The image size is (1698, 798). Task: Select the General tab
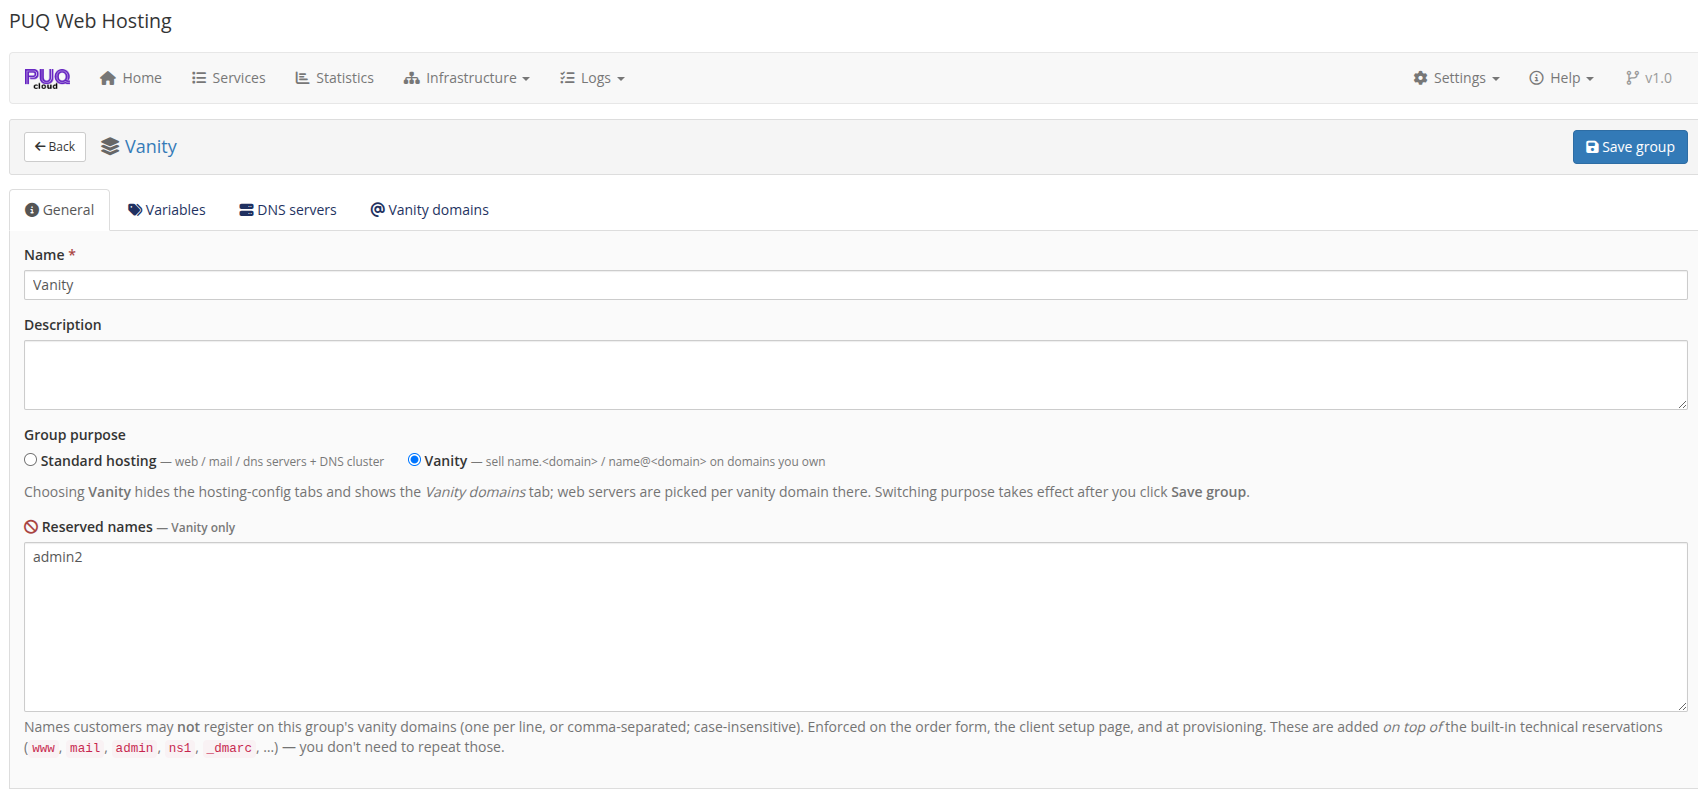click(60, 210)
